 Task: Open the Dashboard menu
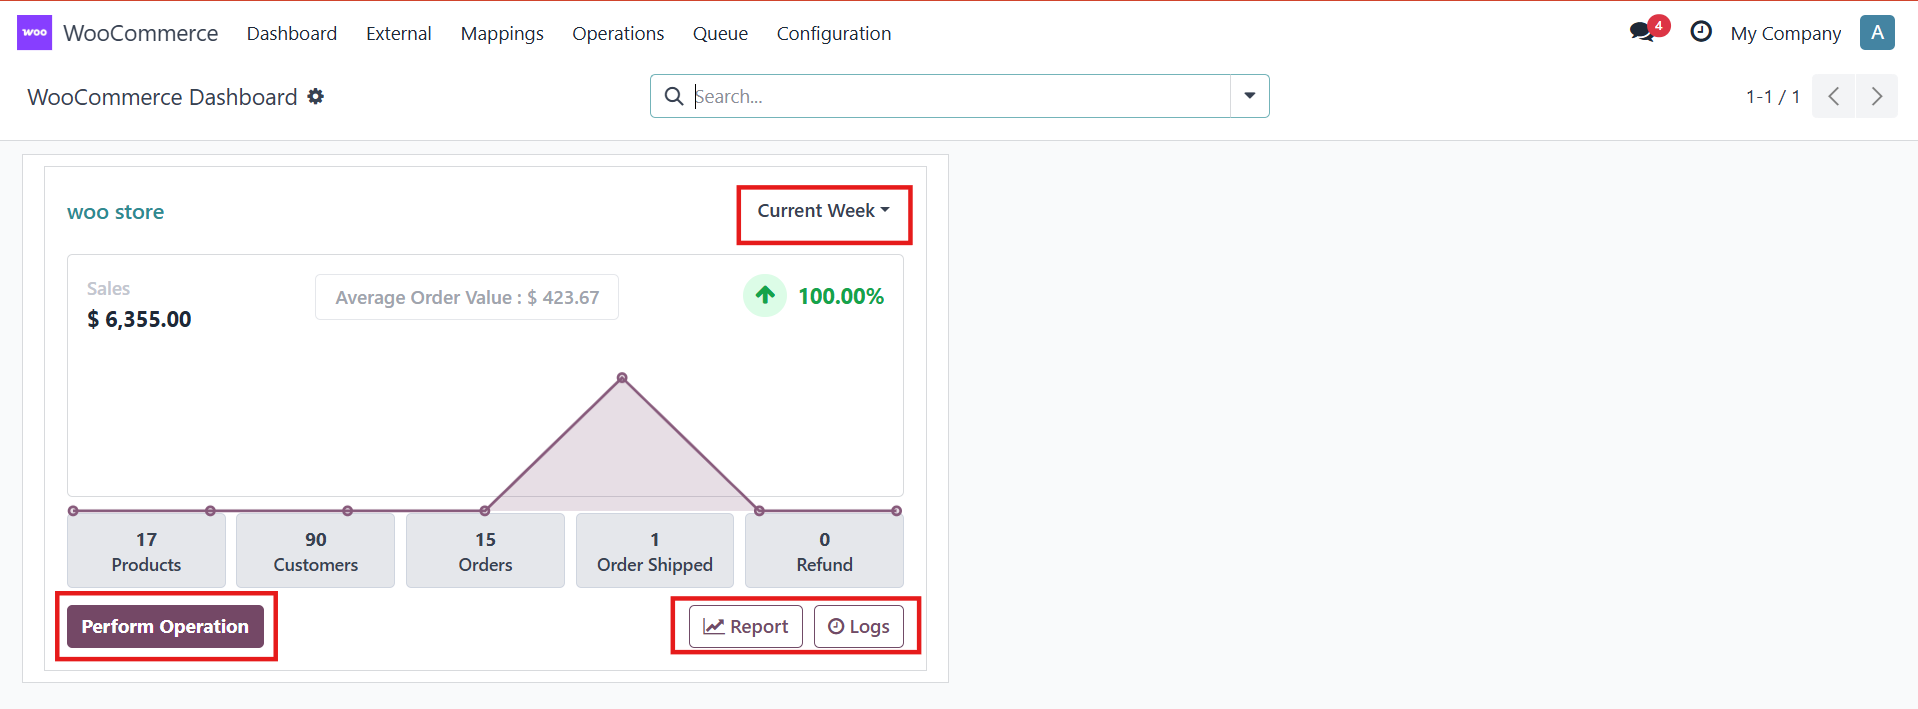[x=292, y=33]
